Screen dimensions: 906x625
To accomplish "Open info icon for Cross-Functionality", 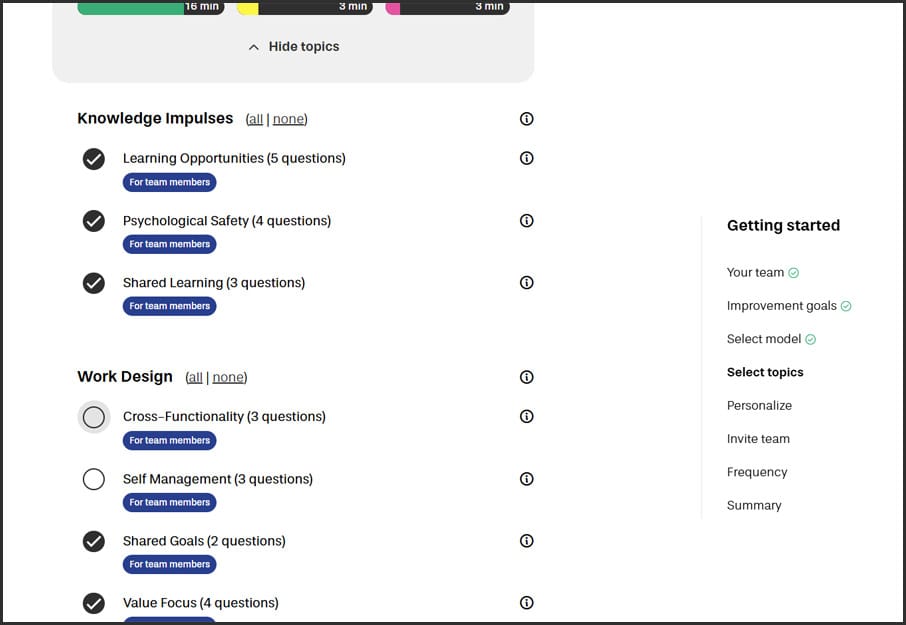I will pos(527,417).
